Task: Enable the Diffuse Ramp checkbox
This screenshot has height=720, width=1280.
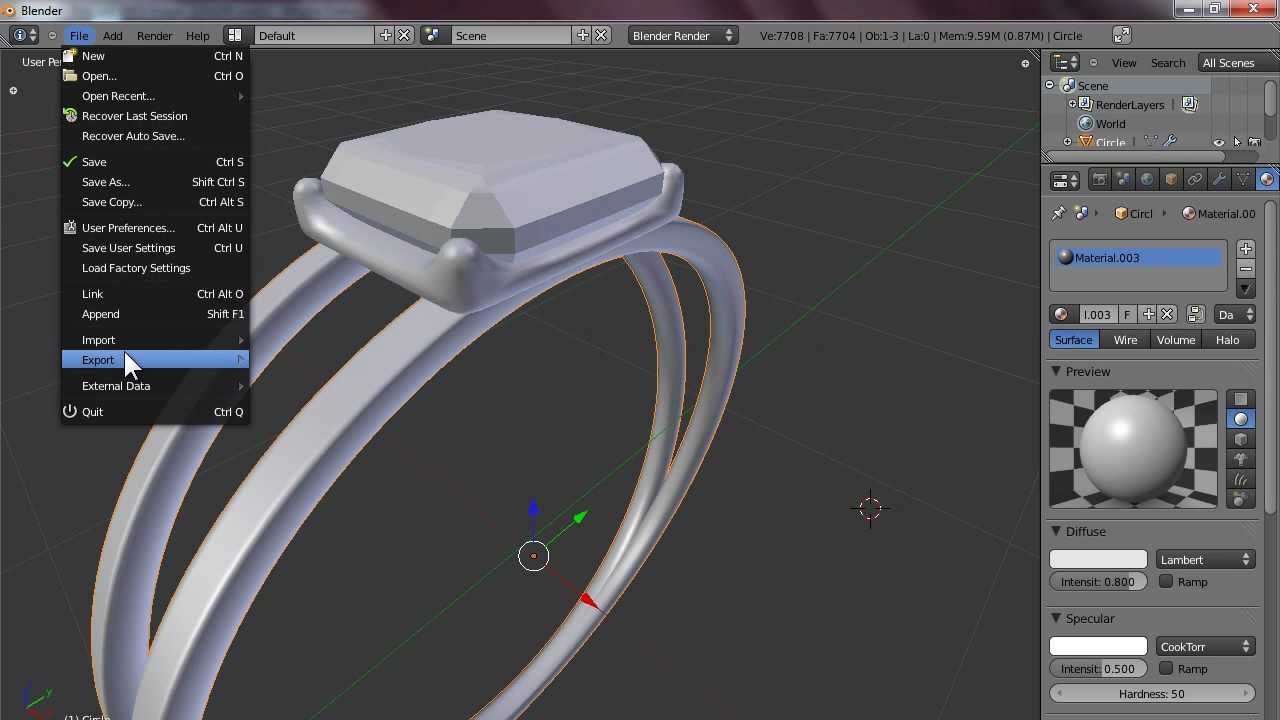Action: coord(1166,582)
